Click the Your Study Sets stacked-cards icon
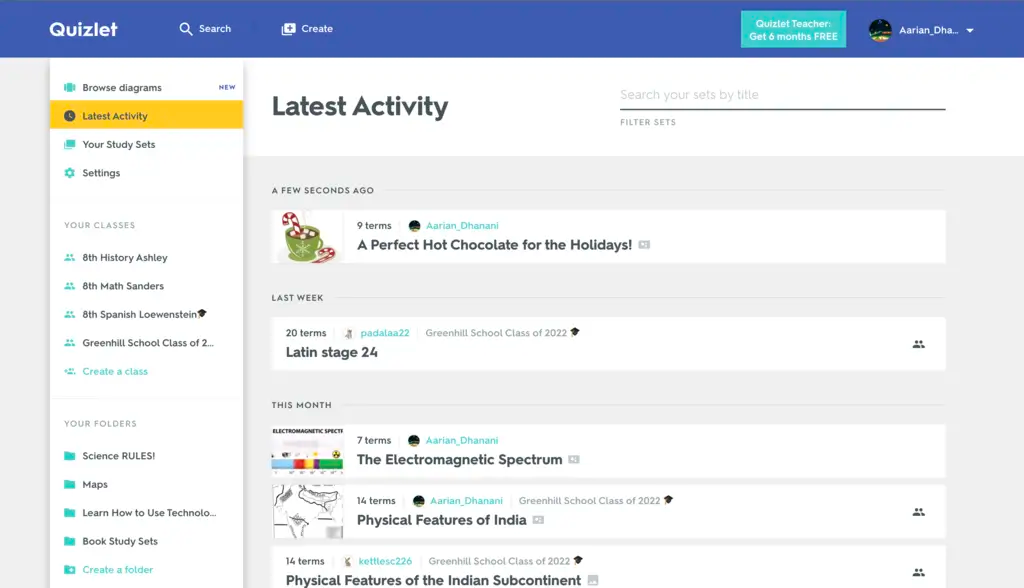The image size is (1024, 588). point(69,144)
